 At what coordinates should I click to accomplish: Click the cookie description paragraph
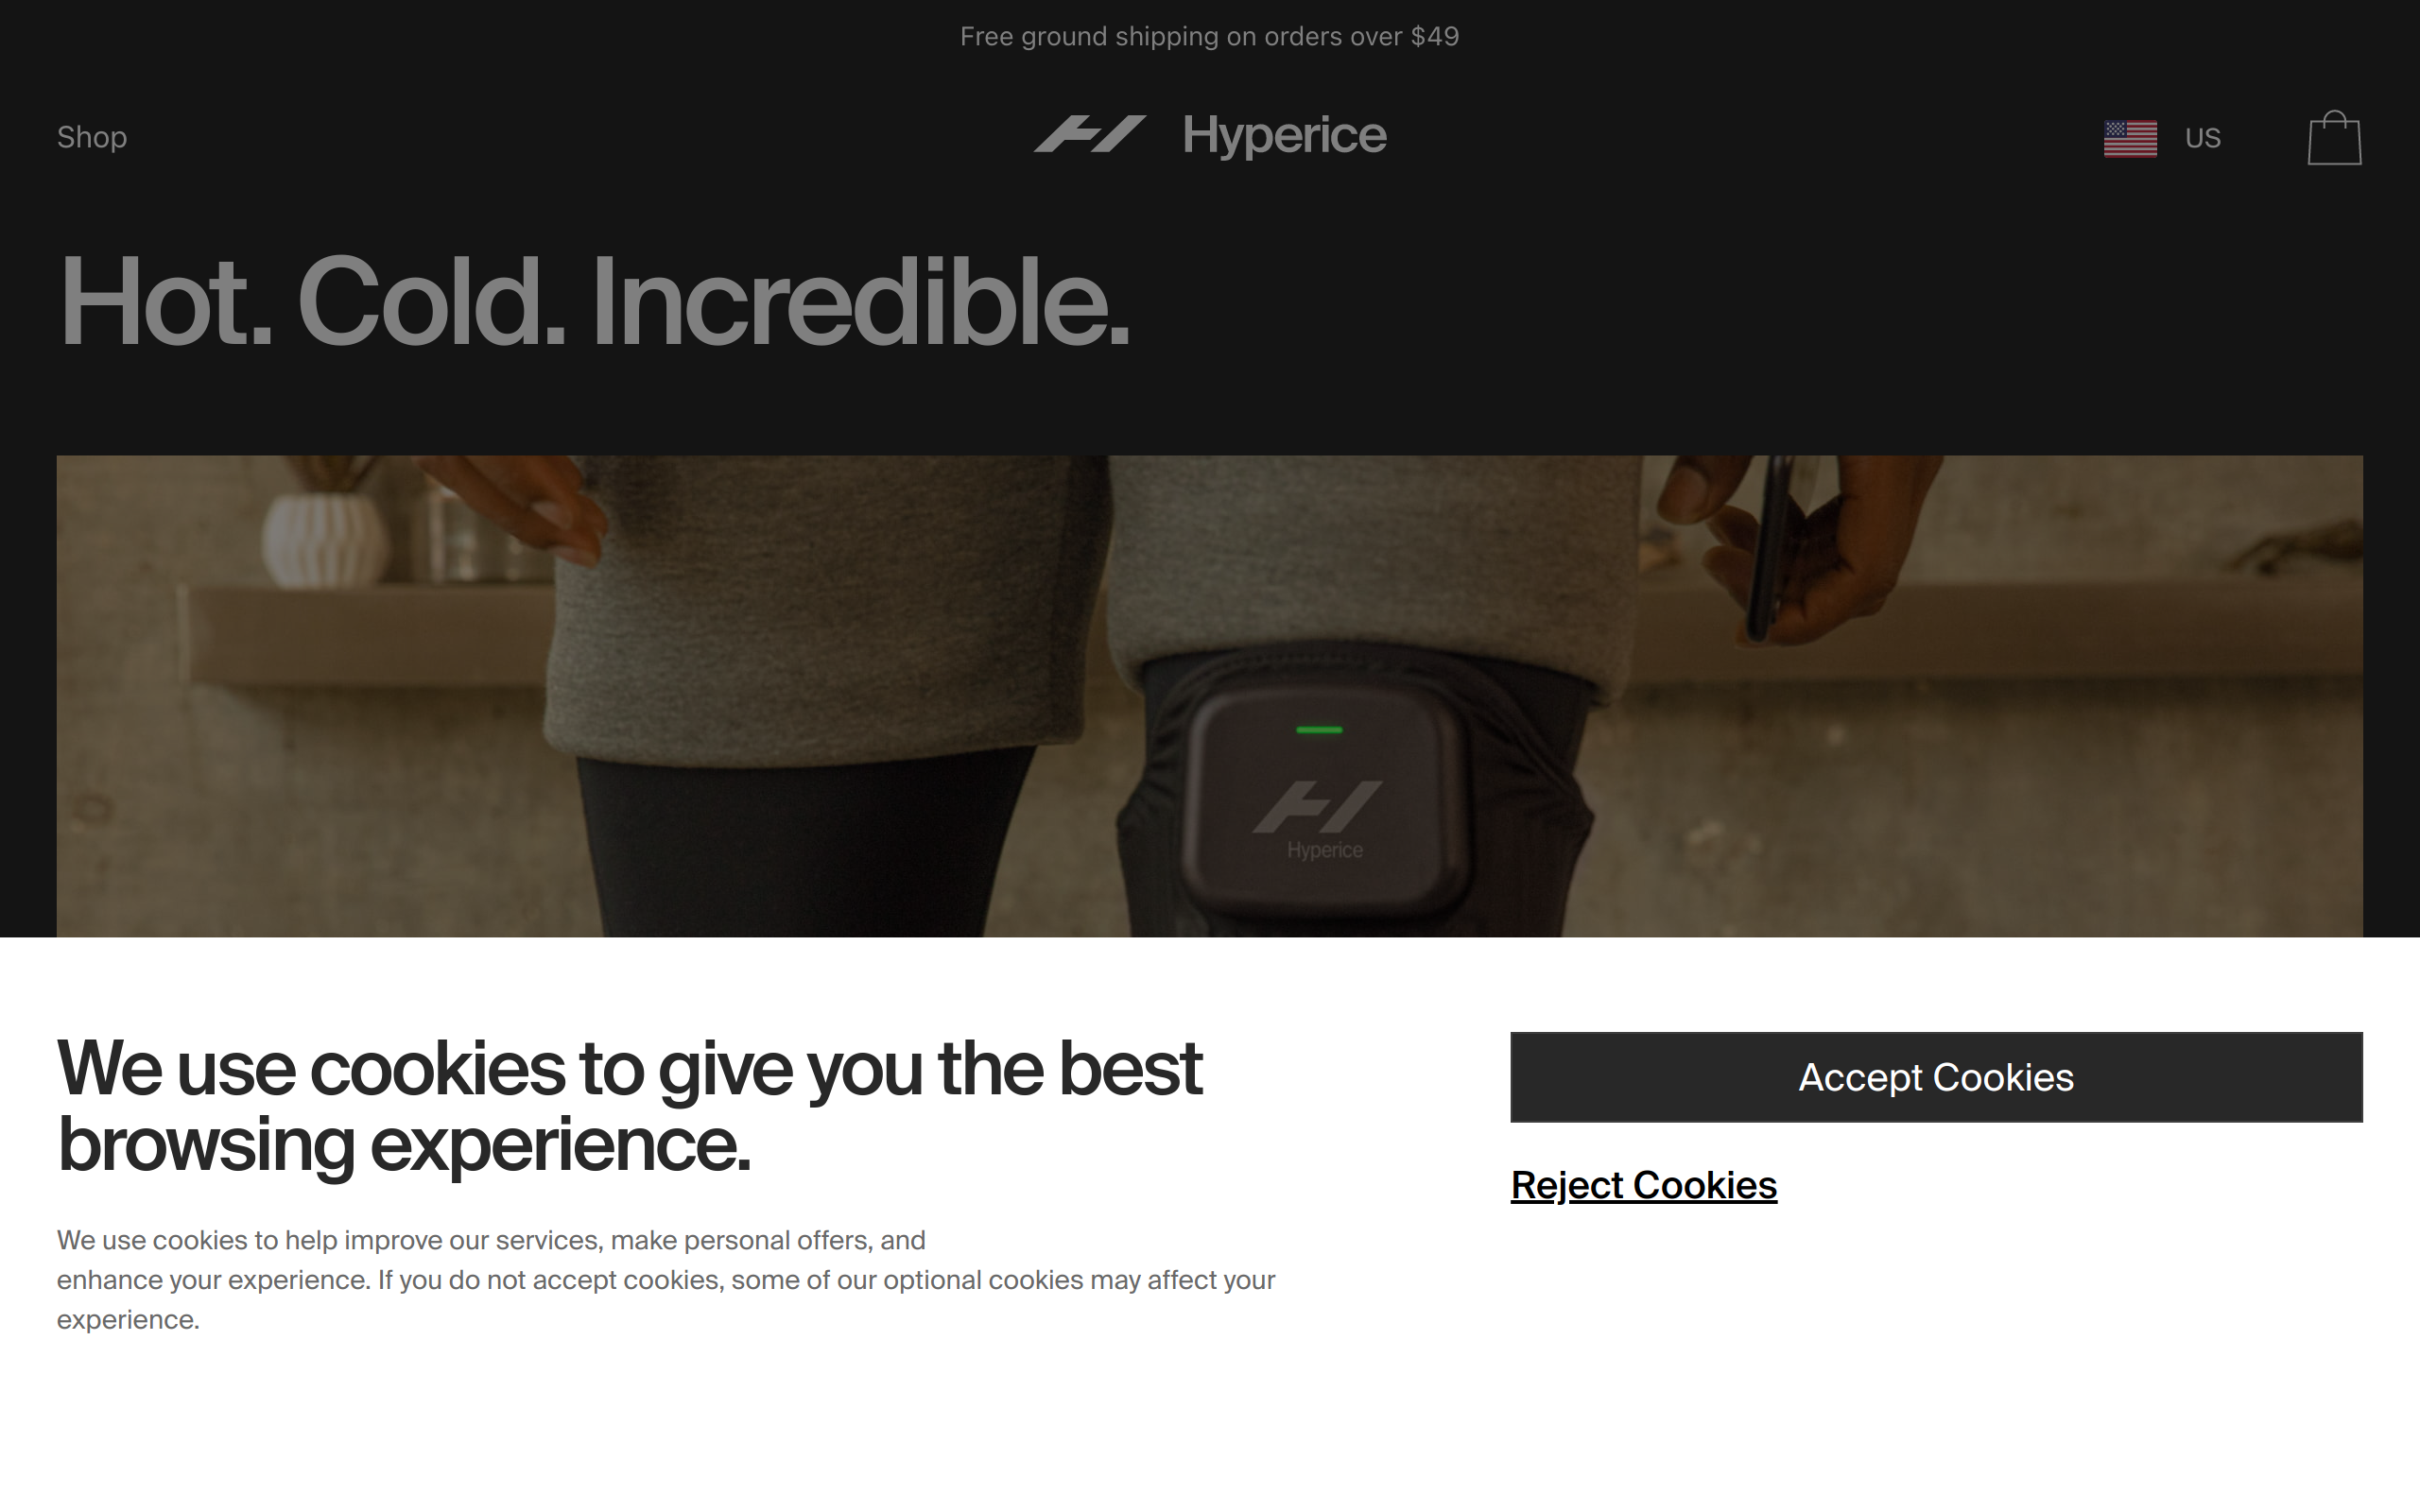point(666,1280)
